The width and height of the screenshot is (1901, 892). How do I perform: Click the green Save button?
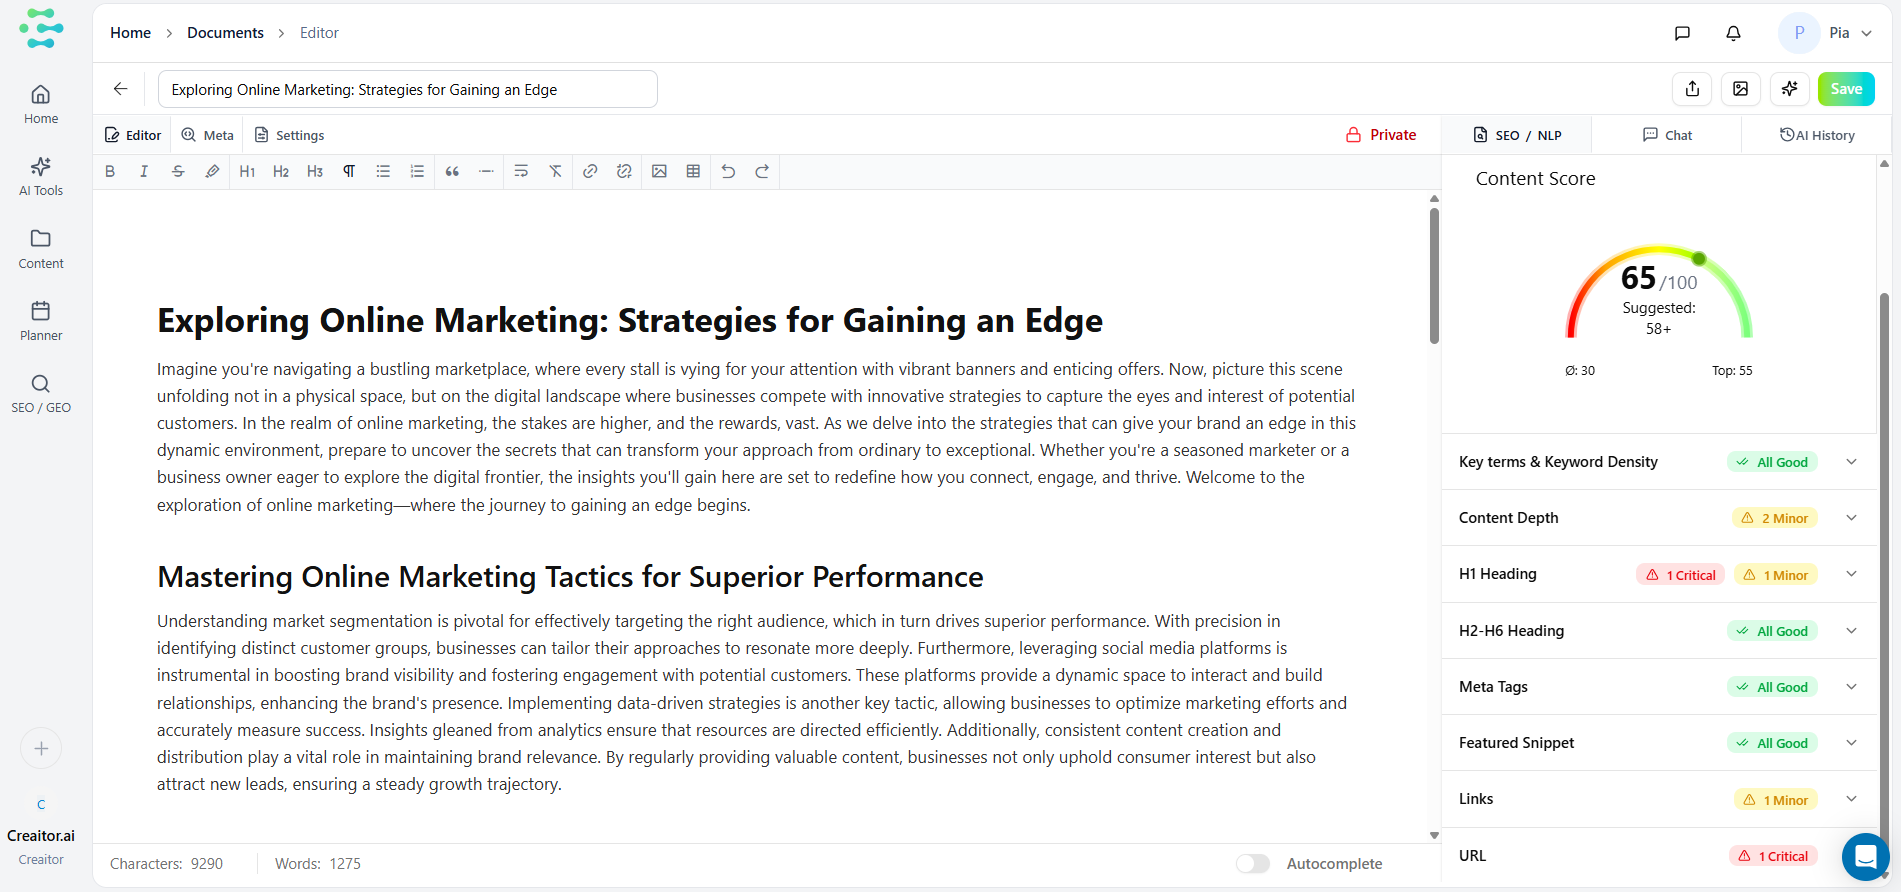pos(1845,89)
